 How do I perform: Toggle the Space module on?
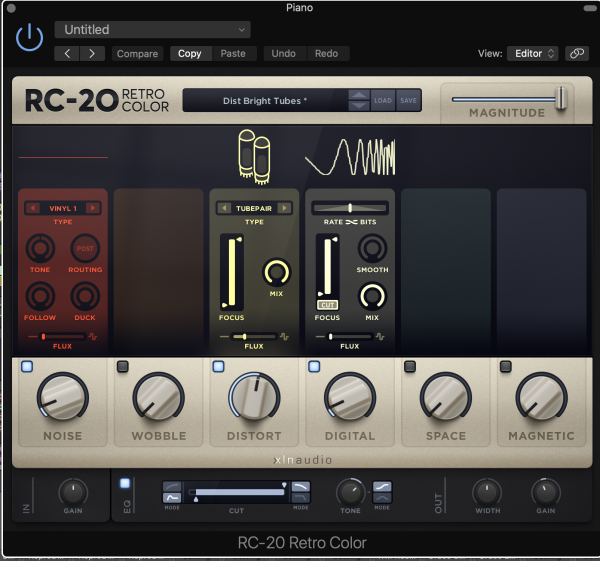pyautogui.click(x=410, y=367)
